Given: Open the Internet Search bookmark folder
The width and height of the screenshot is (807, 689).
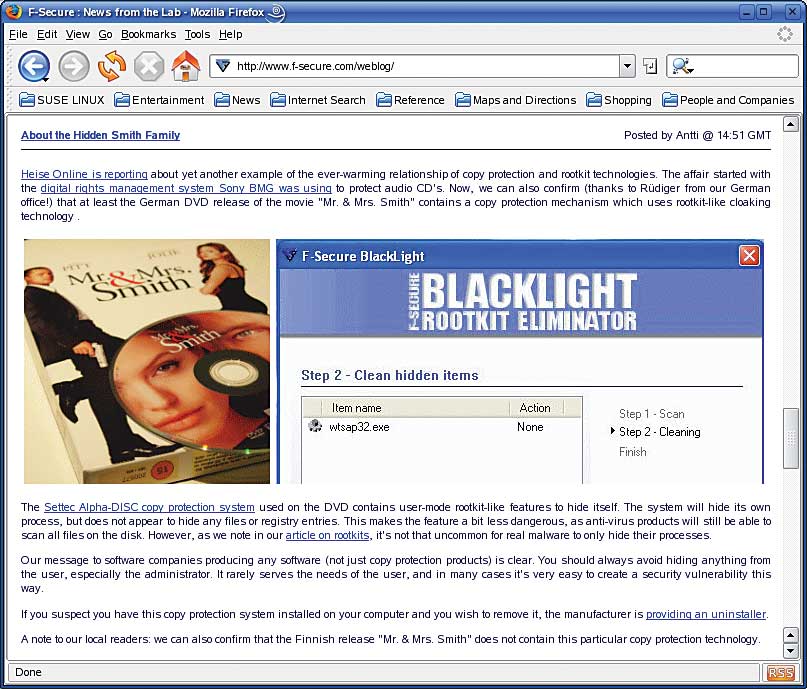Looking at the screenshot, I should [318, 100].
